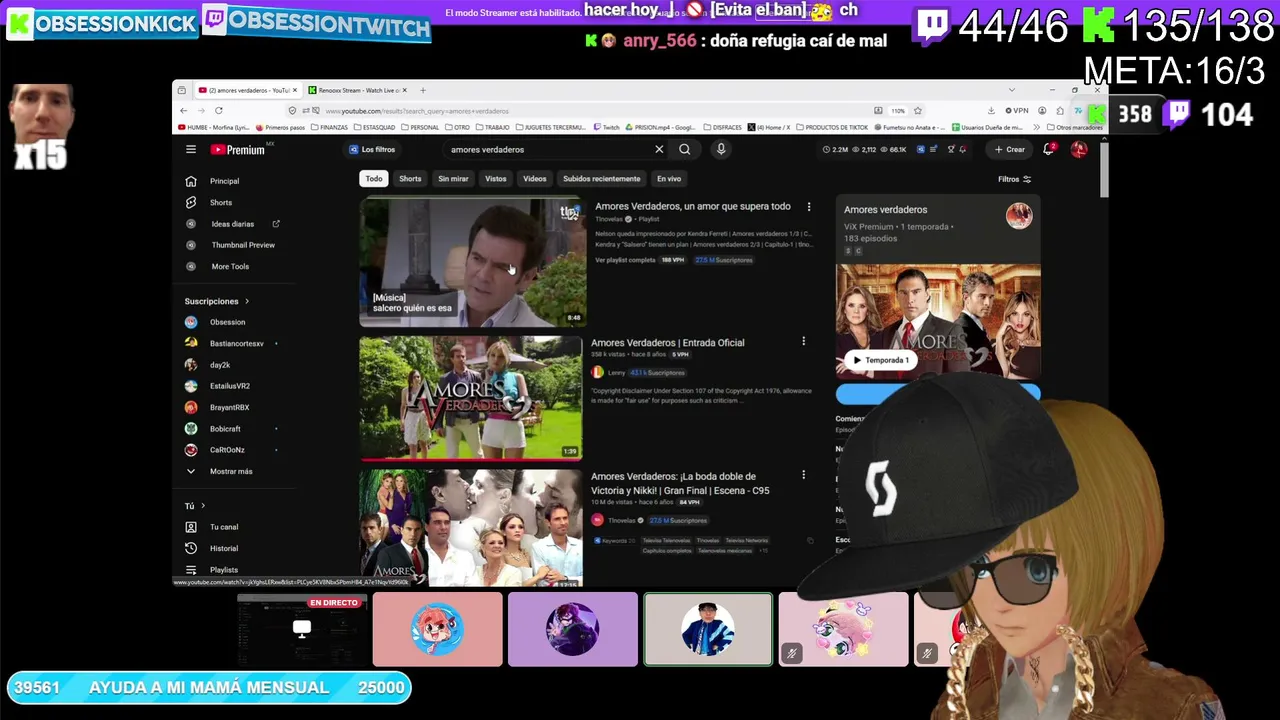Image resolution: width=1280 pixels, height=720 pixels.
Task: Open the browser downloads icon
Action: (990, 111)
